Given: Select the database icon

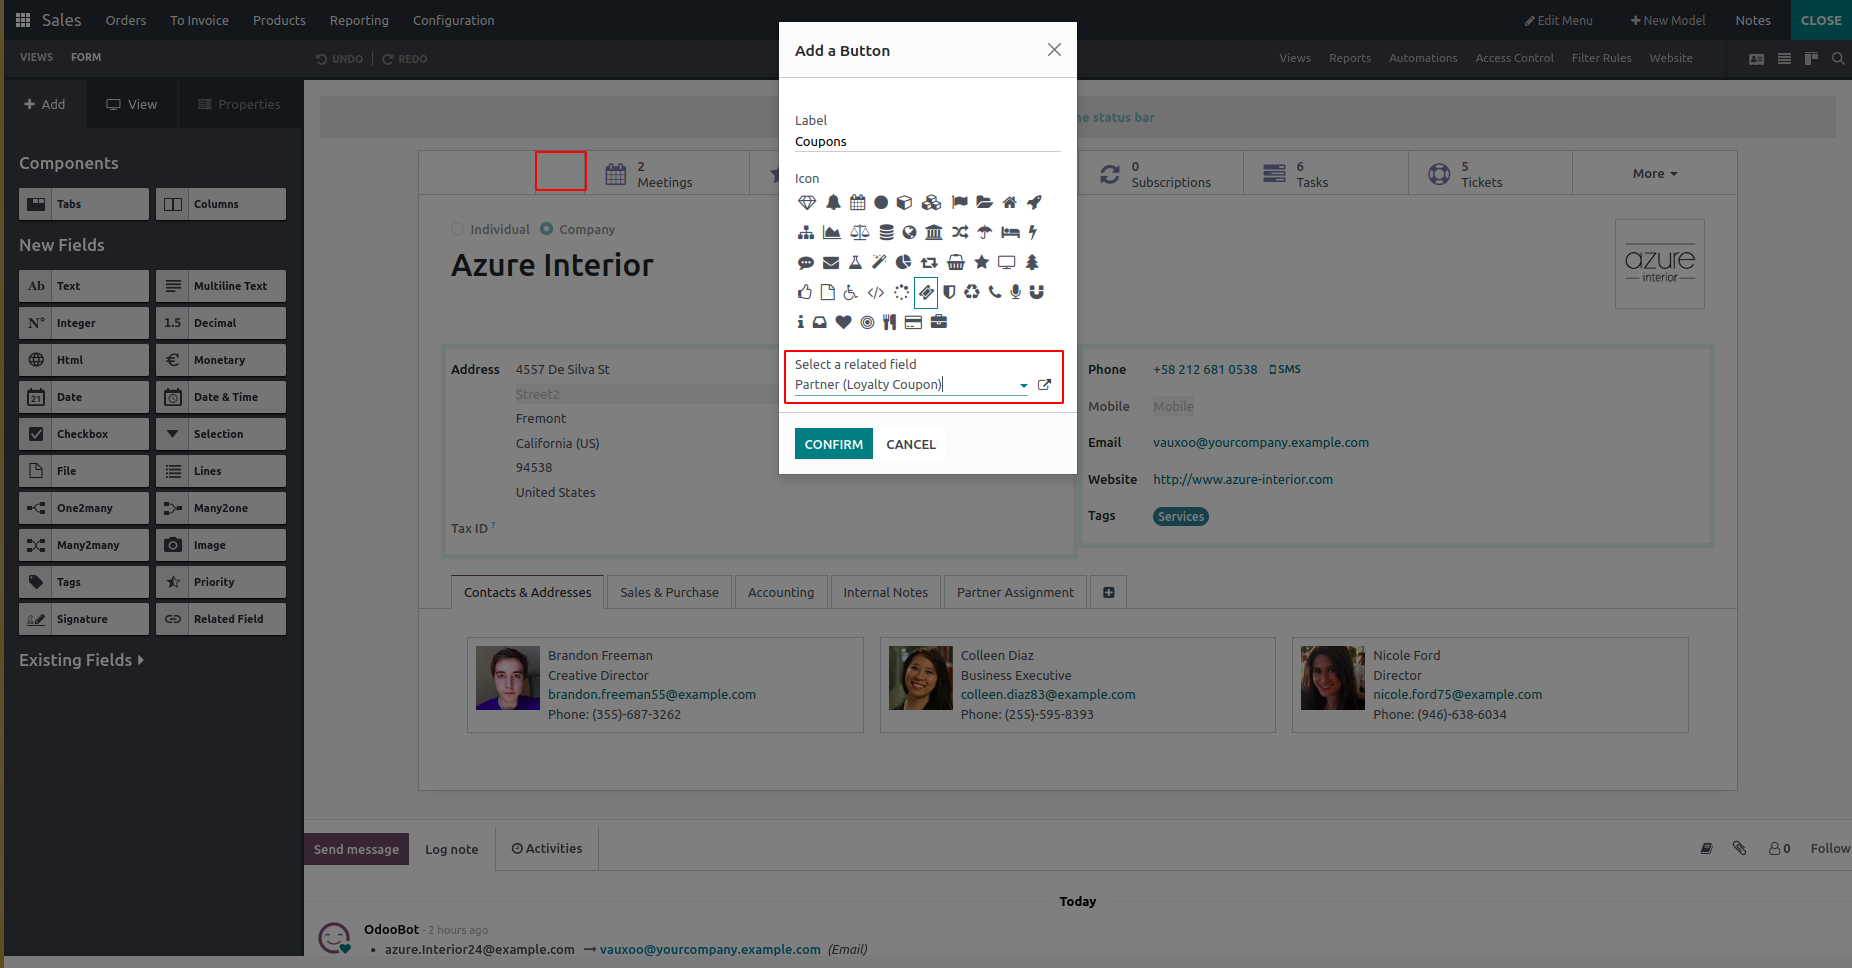Looking at the screenshot, I should point(886,233).
